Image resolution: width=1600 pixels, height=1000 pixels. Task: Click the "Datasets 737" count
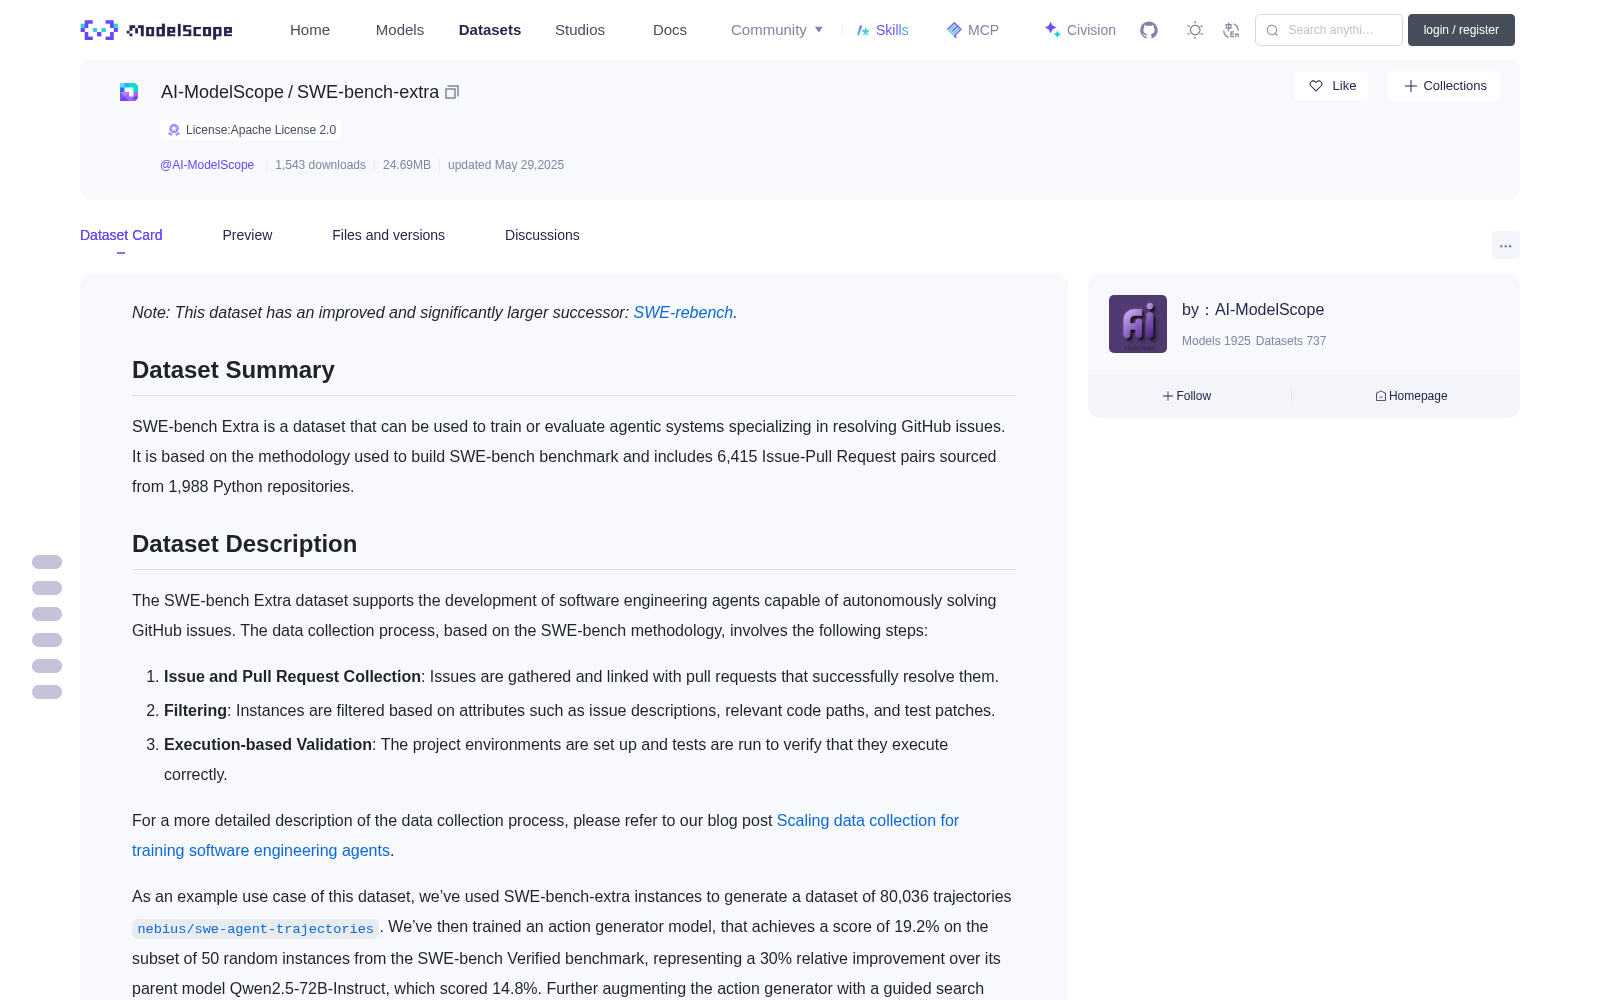tap(1291, 341)
